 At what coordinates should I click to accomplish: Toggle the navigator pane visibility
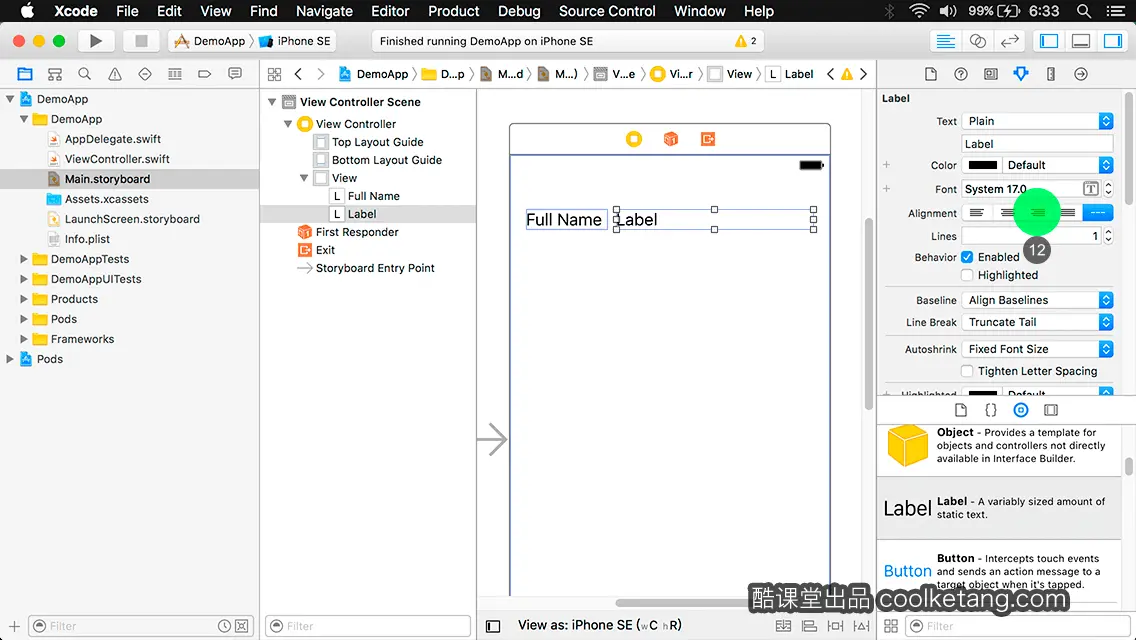coord(1048,41)
